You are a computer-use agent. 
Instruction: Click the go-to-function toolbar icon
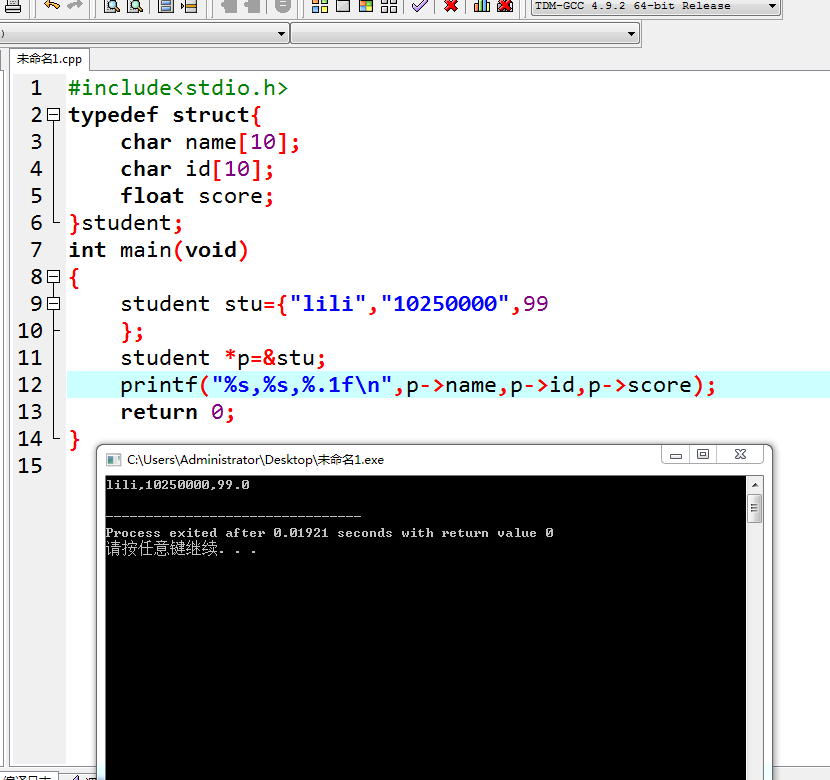166,6
